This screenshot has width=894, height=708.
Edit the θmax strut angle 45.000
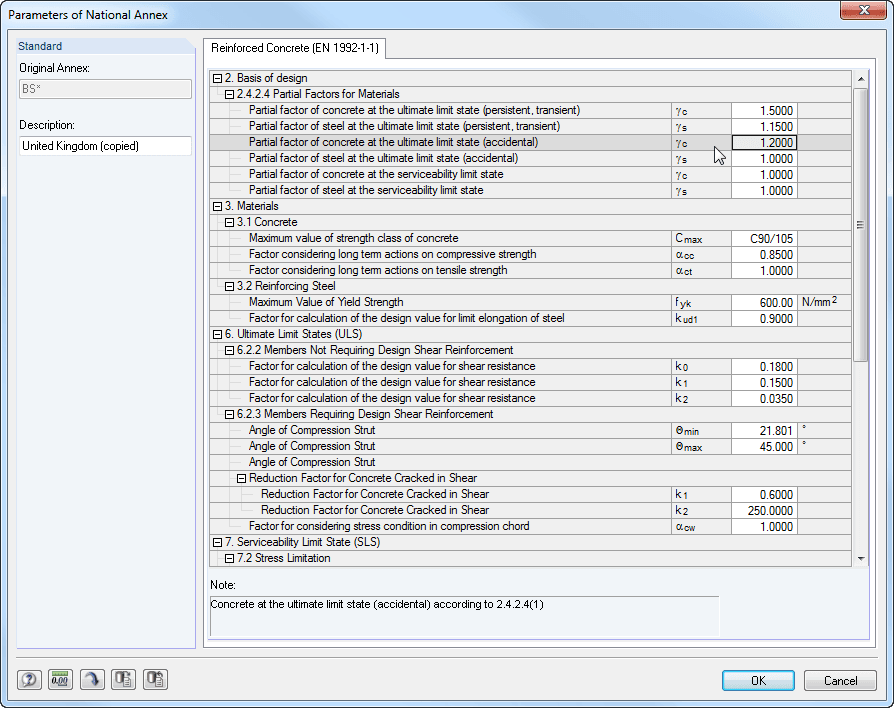(x=764, y=446)
